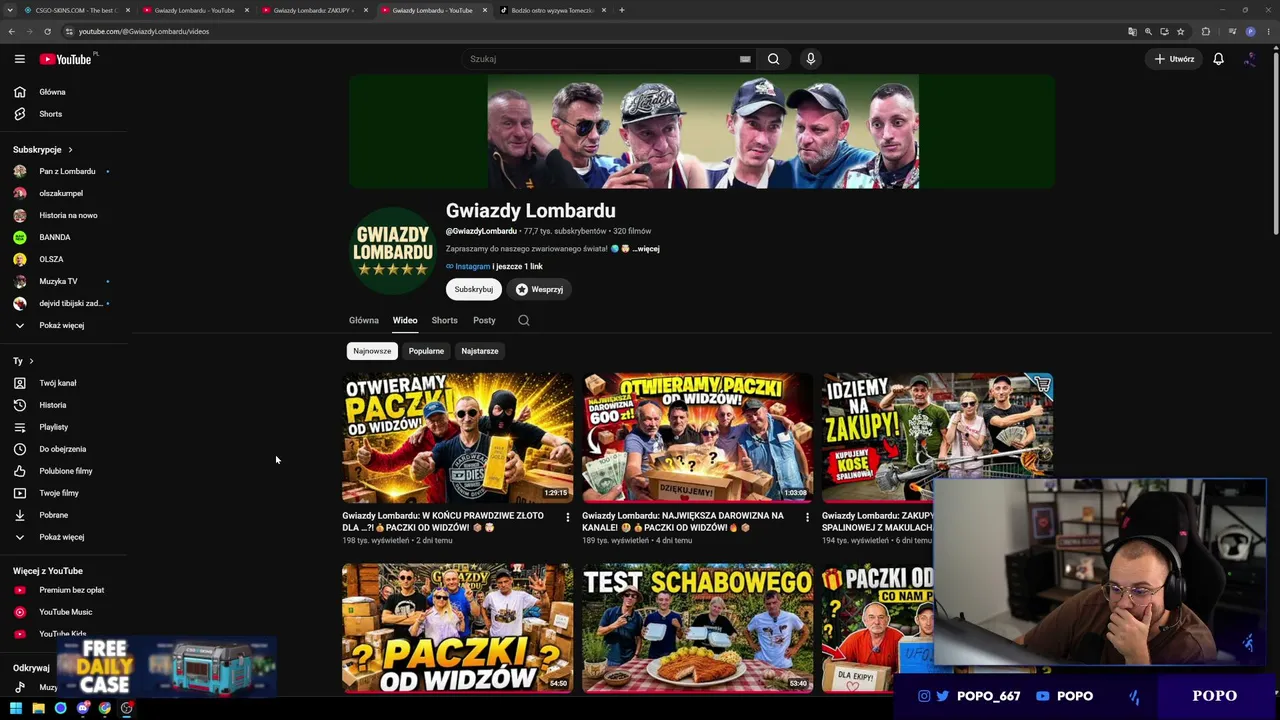Open the zoom magnifier in the address bar
The width and height of the screenshot is (1280, 720).
pos(1148,31)
